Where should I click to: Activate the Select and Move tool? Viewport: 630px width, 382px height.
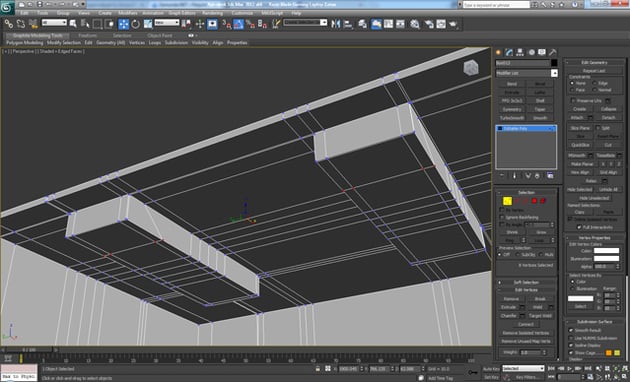tap(123, 24)
